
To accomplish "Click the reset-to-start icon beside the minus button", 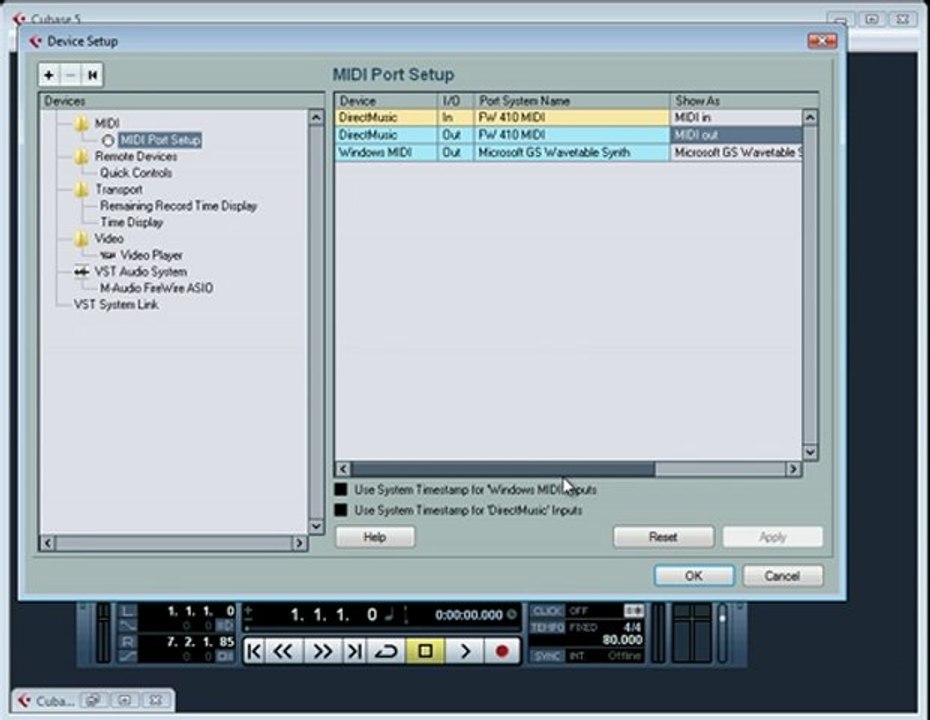I will (92, 75).
